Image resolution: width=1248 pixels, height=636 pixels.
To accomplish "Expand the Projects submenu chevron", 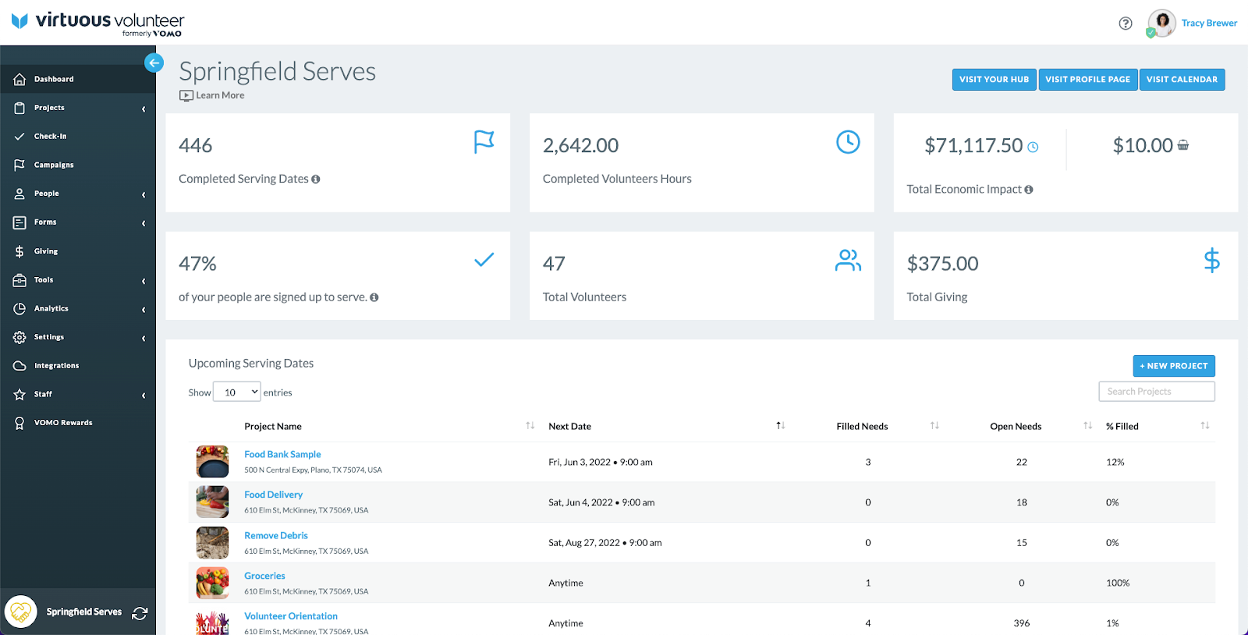I will pyautogui.click(x=143, y=108).
